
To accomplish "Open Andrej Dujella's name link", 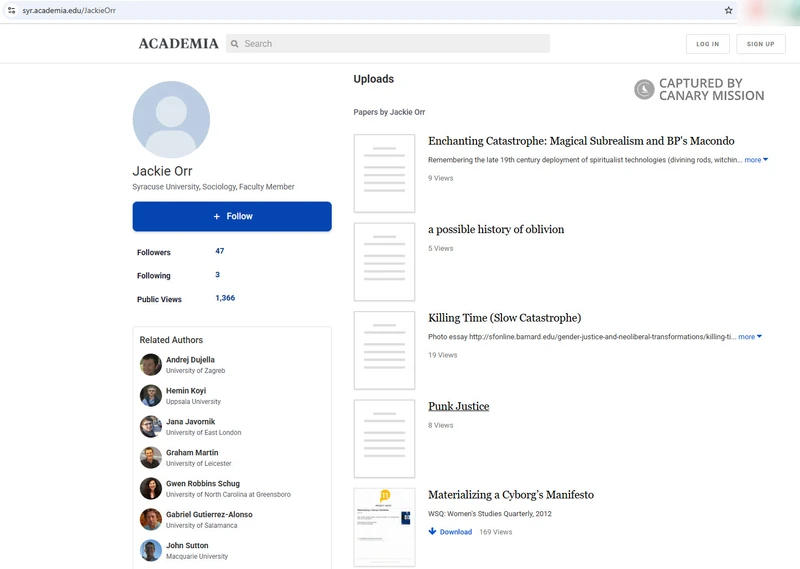I will pyautogui.click(x=190, y=360).
